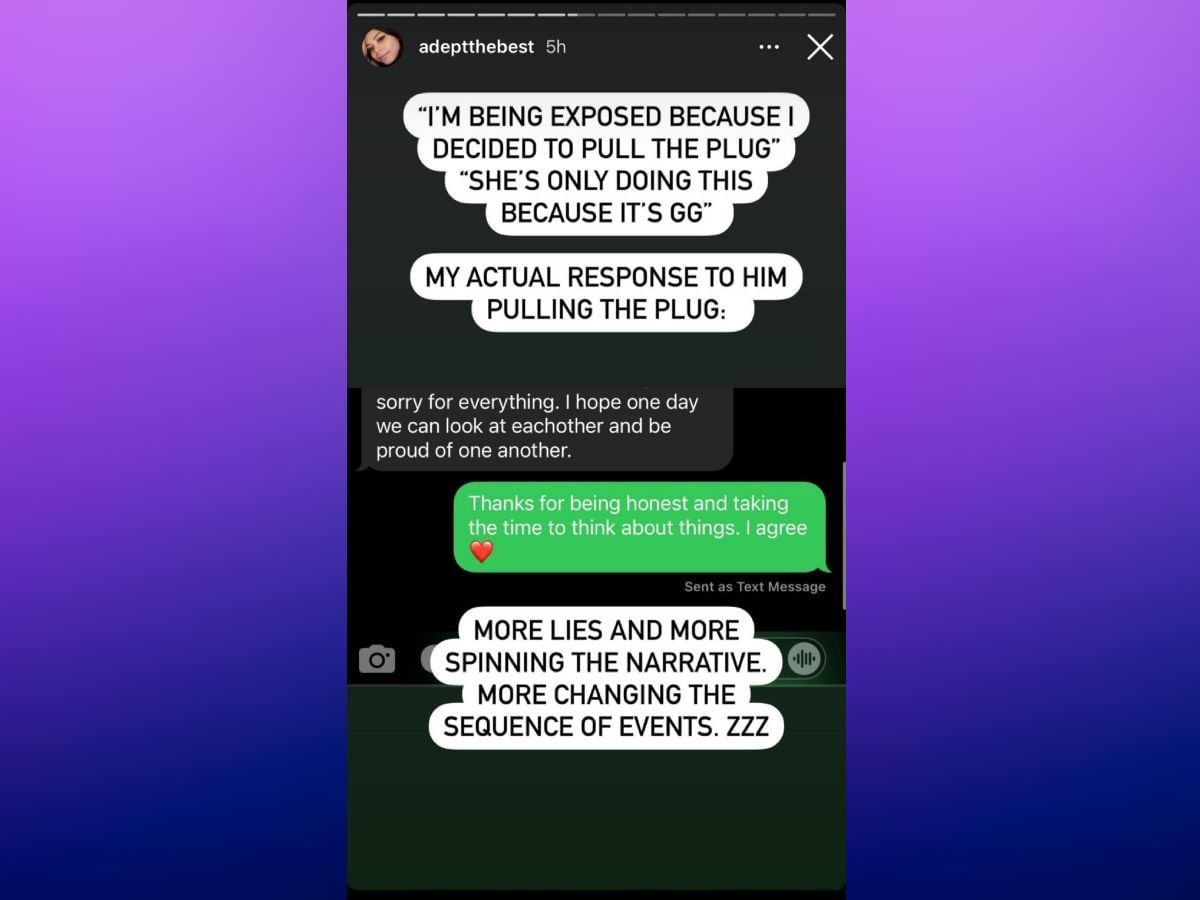Open the adeptthebest profile picture
Screen dimensions: 1200x900
(x=382, y=47)
